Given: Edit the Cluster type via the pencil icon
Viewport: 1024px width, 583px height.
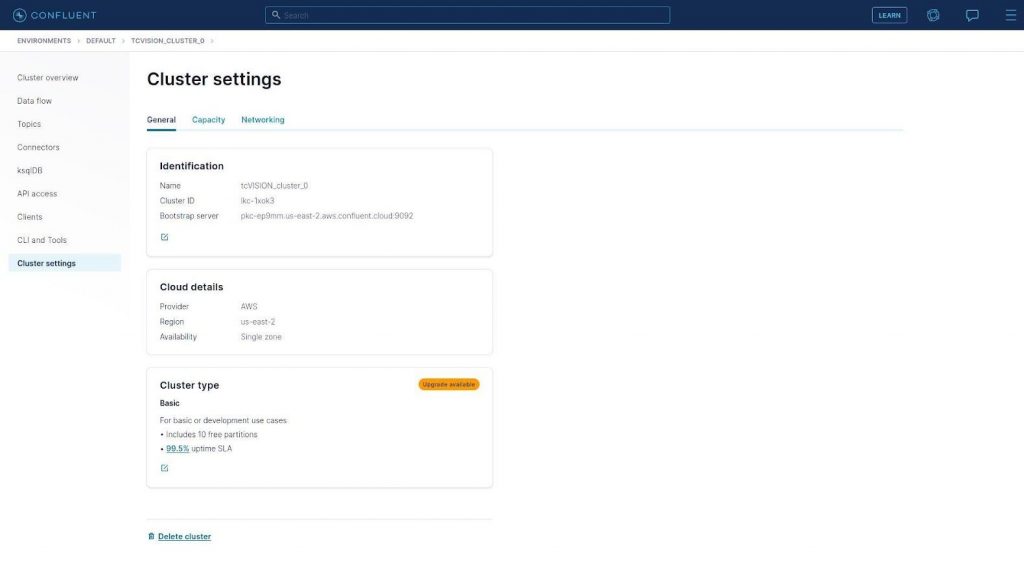Looking at the screenshot, I should pyautogui.click(x=164, y=467).
